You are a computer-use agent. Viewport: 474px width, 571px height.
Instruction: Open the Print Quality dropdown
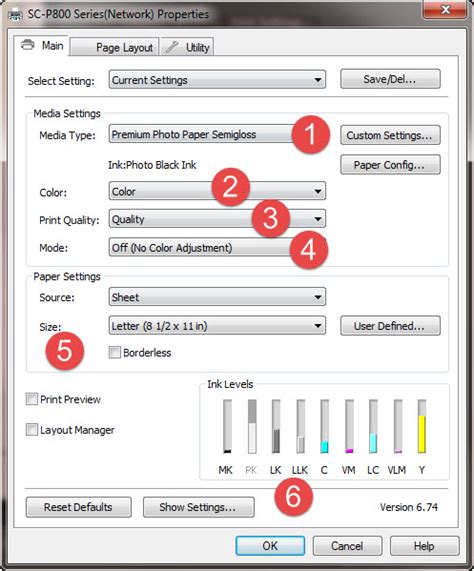(217, 219)
